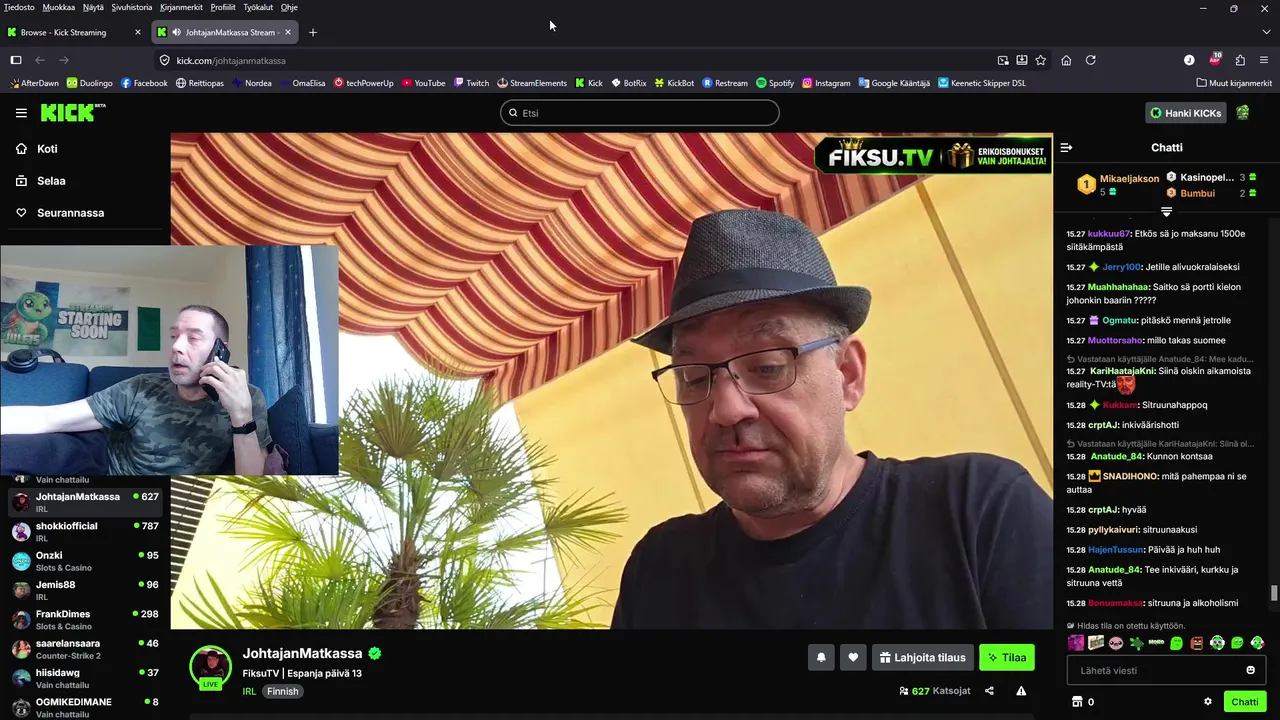Open the emoji picker in chat input
The image size is (1280, 720).
pyautogui.click(x=1250, y=670)
